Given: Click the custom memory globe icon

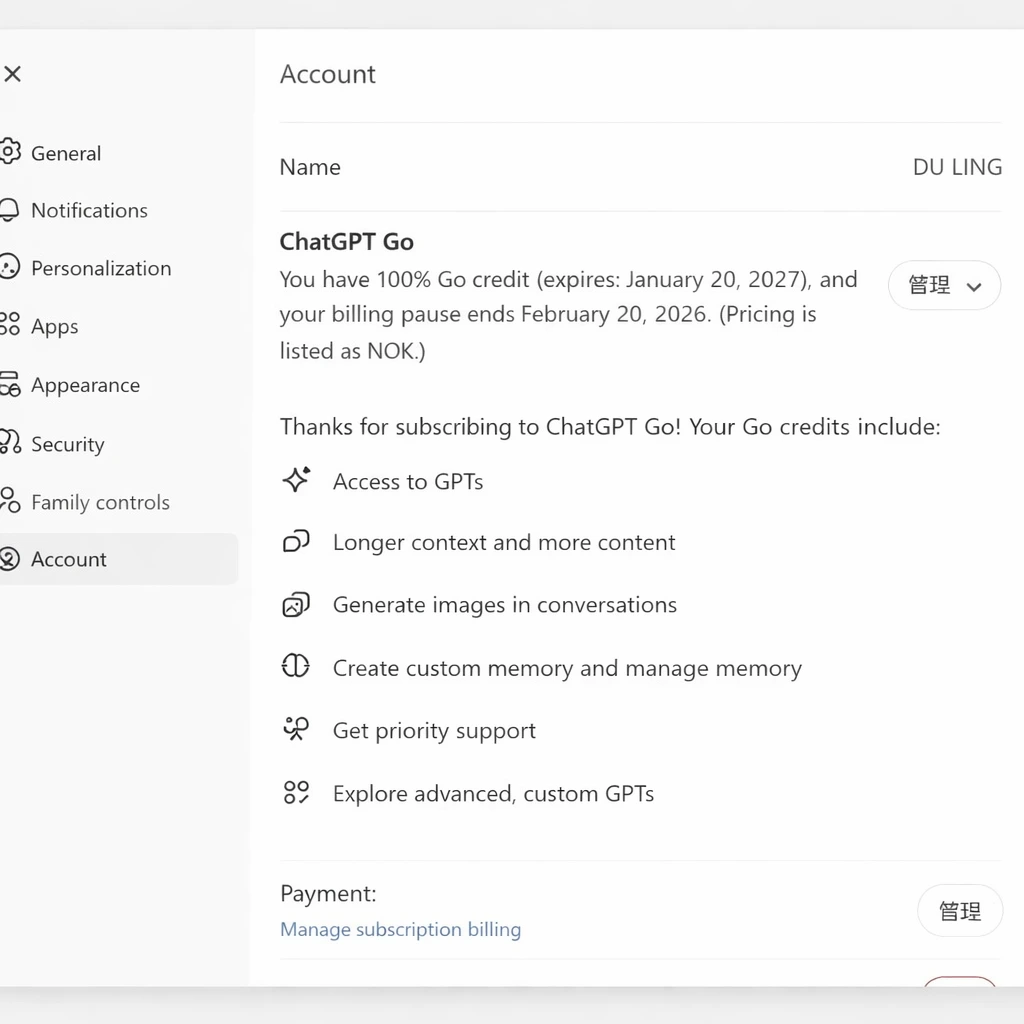Looking at the screenshot, I should pos(296,667).
